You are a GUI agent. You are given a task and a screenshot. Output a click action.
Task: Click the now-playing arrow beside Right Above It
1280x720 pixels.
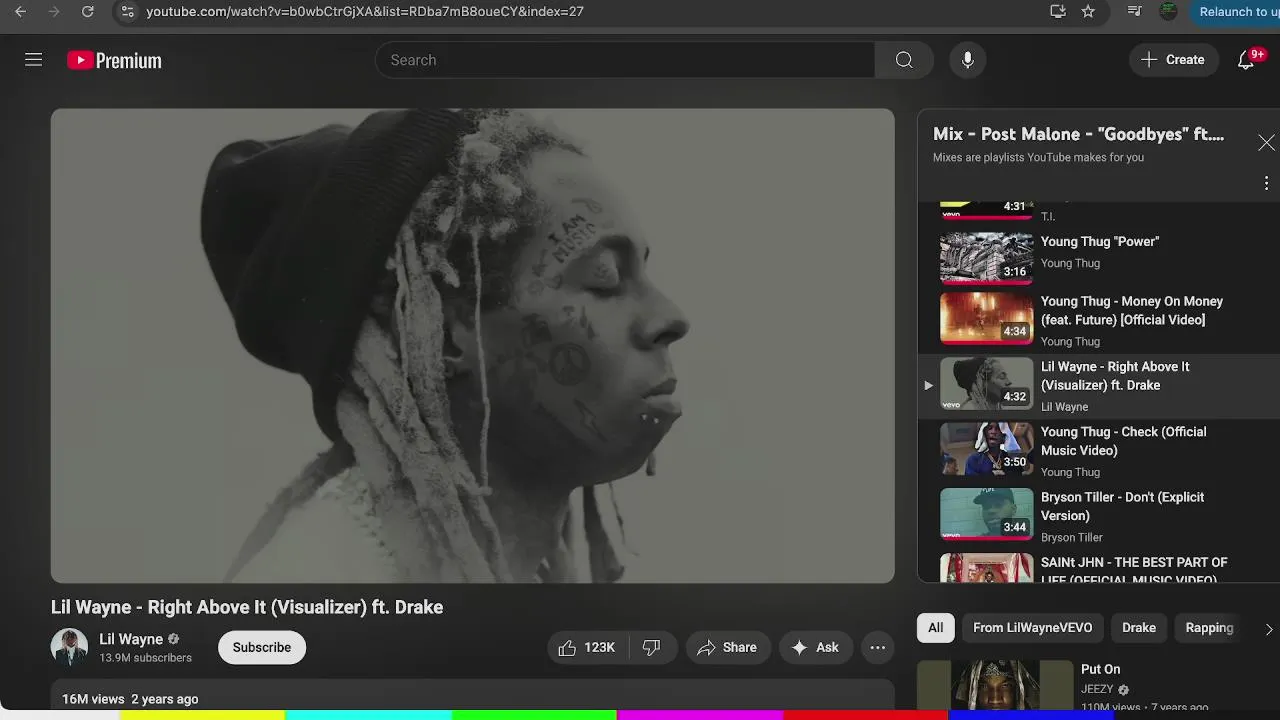point(928,385)
